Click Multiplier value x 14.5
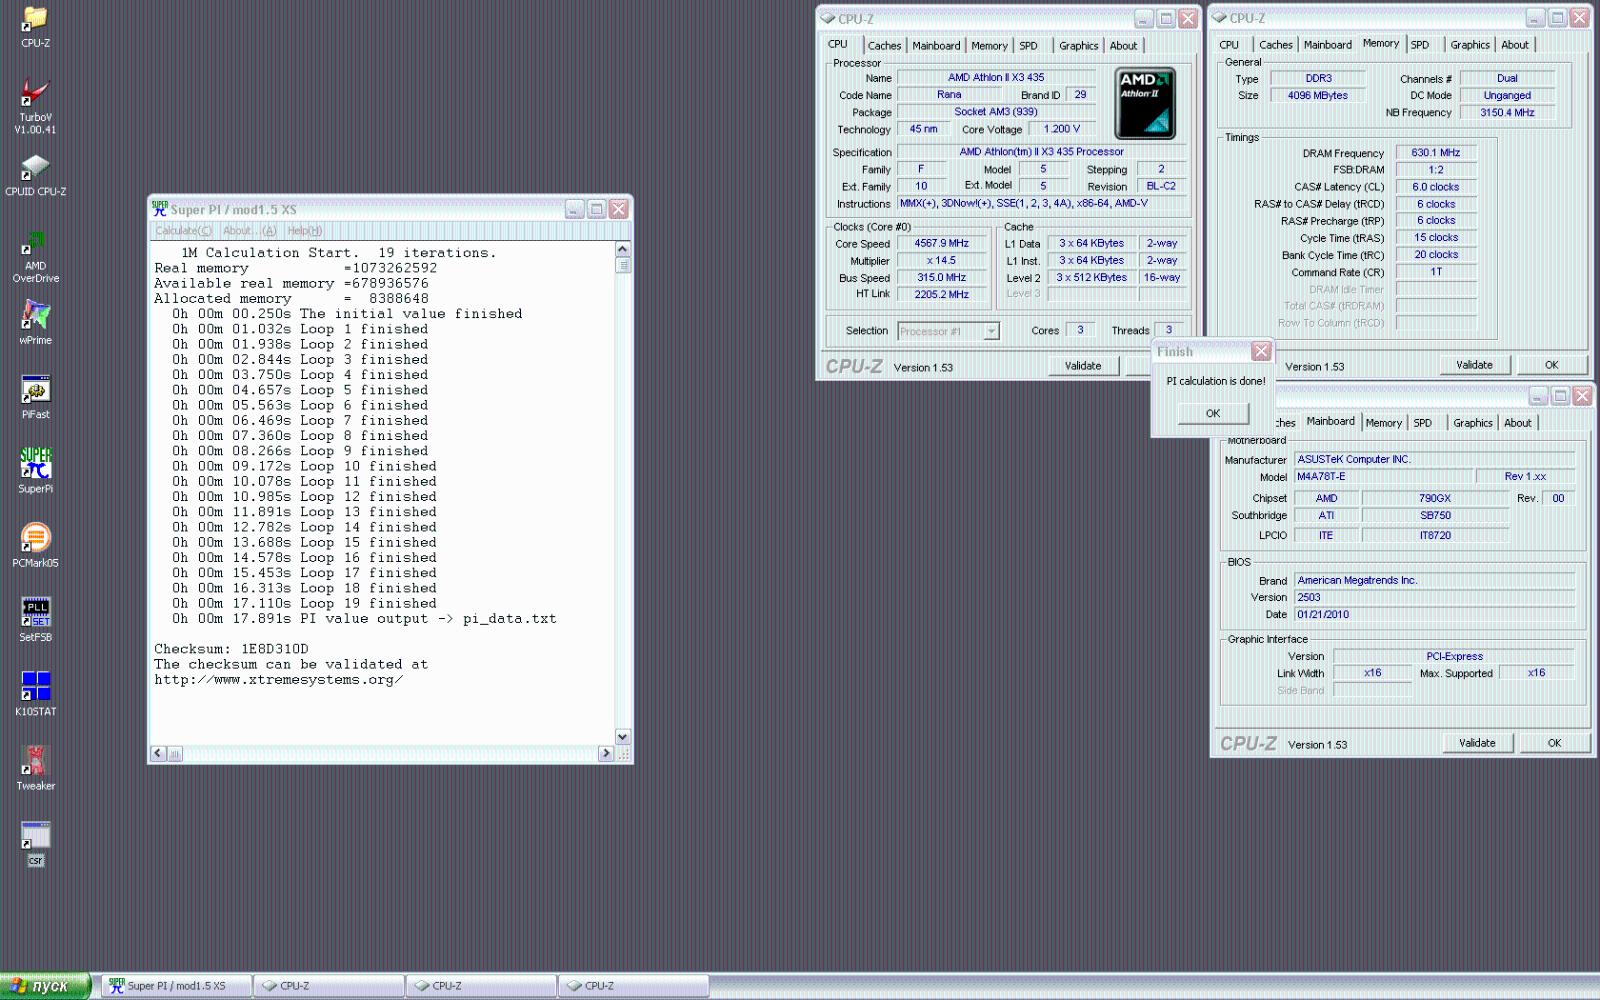Image resolution: width=1600 pixels, height=1000 pixels. 941,260
